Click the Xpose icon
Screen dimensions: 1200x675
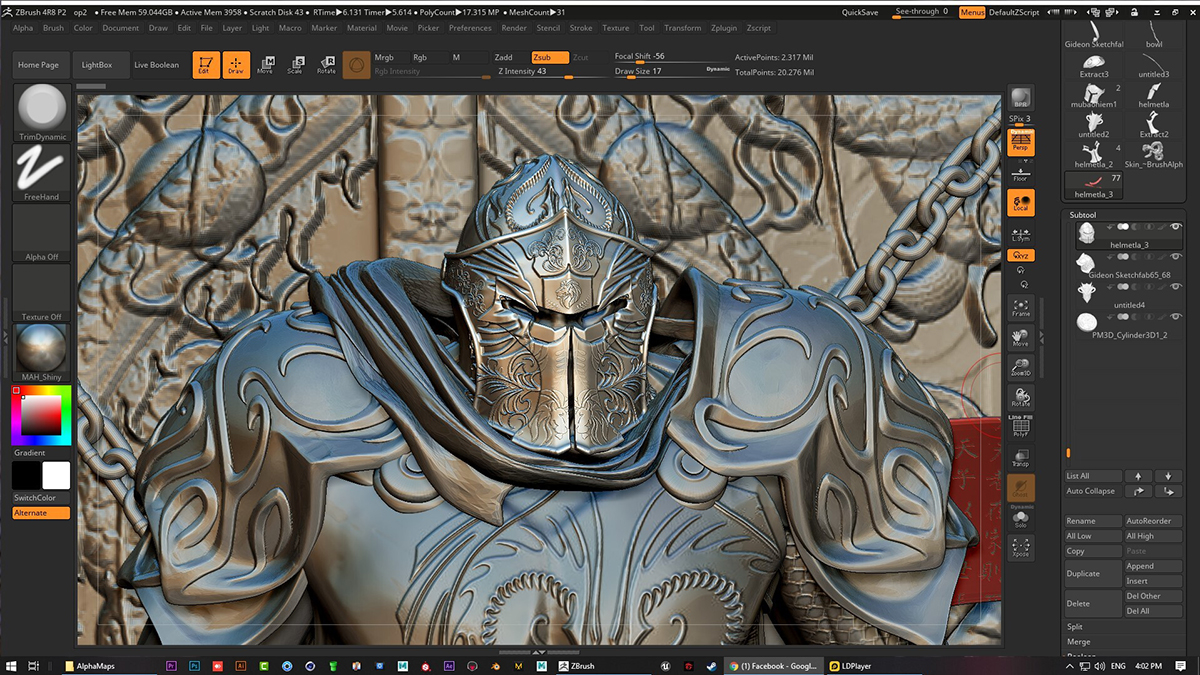pyautogui.click(x=1020, y=547)
